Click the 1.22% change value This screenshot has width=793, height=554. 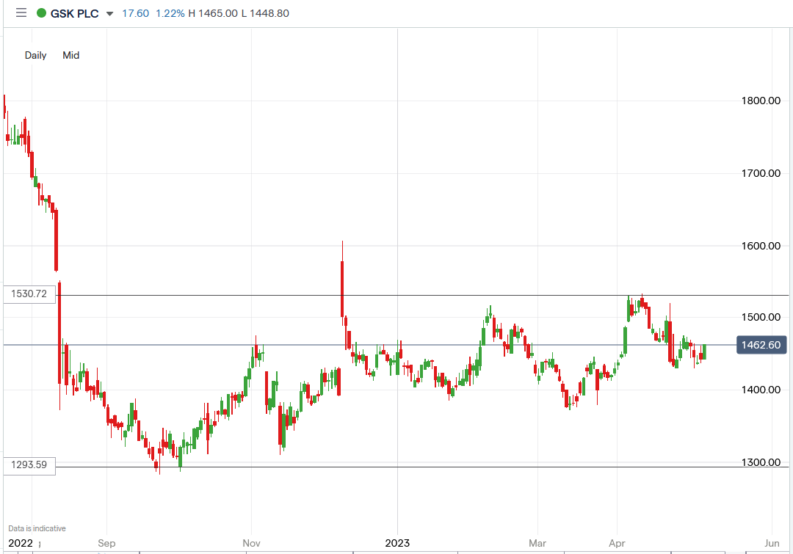[x=172, y=13]
